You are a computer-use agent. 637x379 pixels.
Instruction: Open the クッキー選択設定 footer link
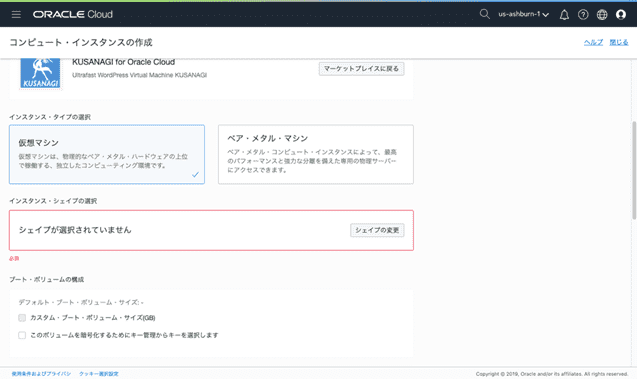99,374
